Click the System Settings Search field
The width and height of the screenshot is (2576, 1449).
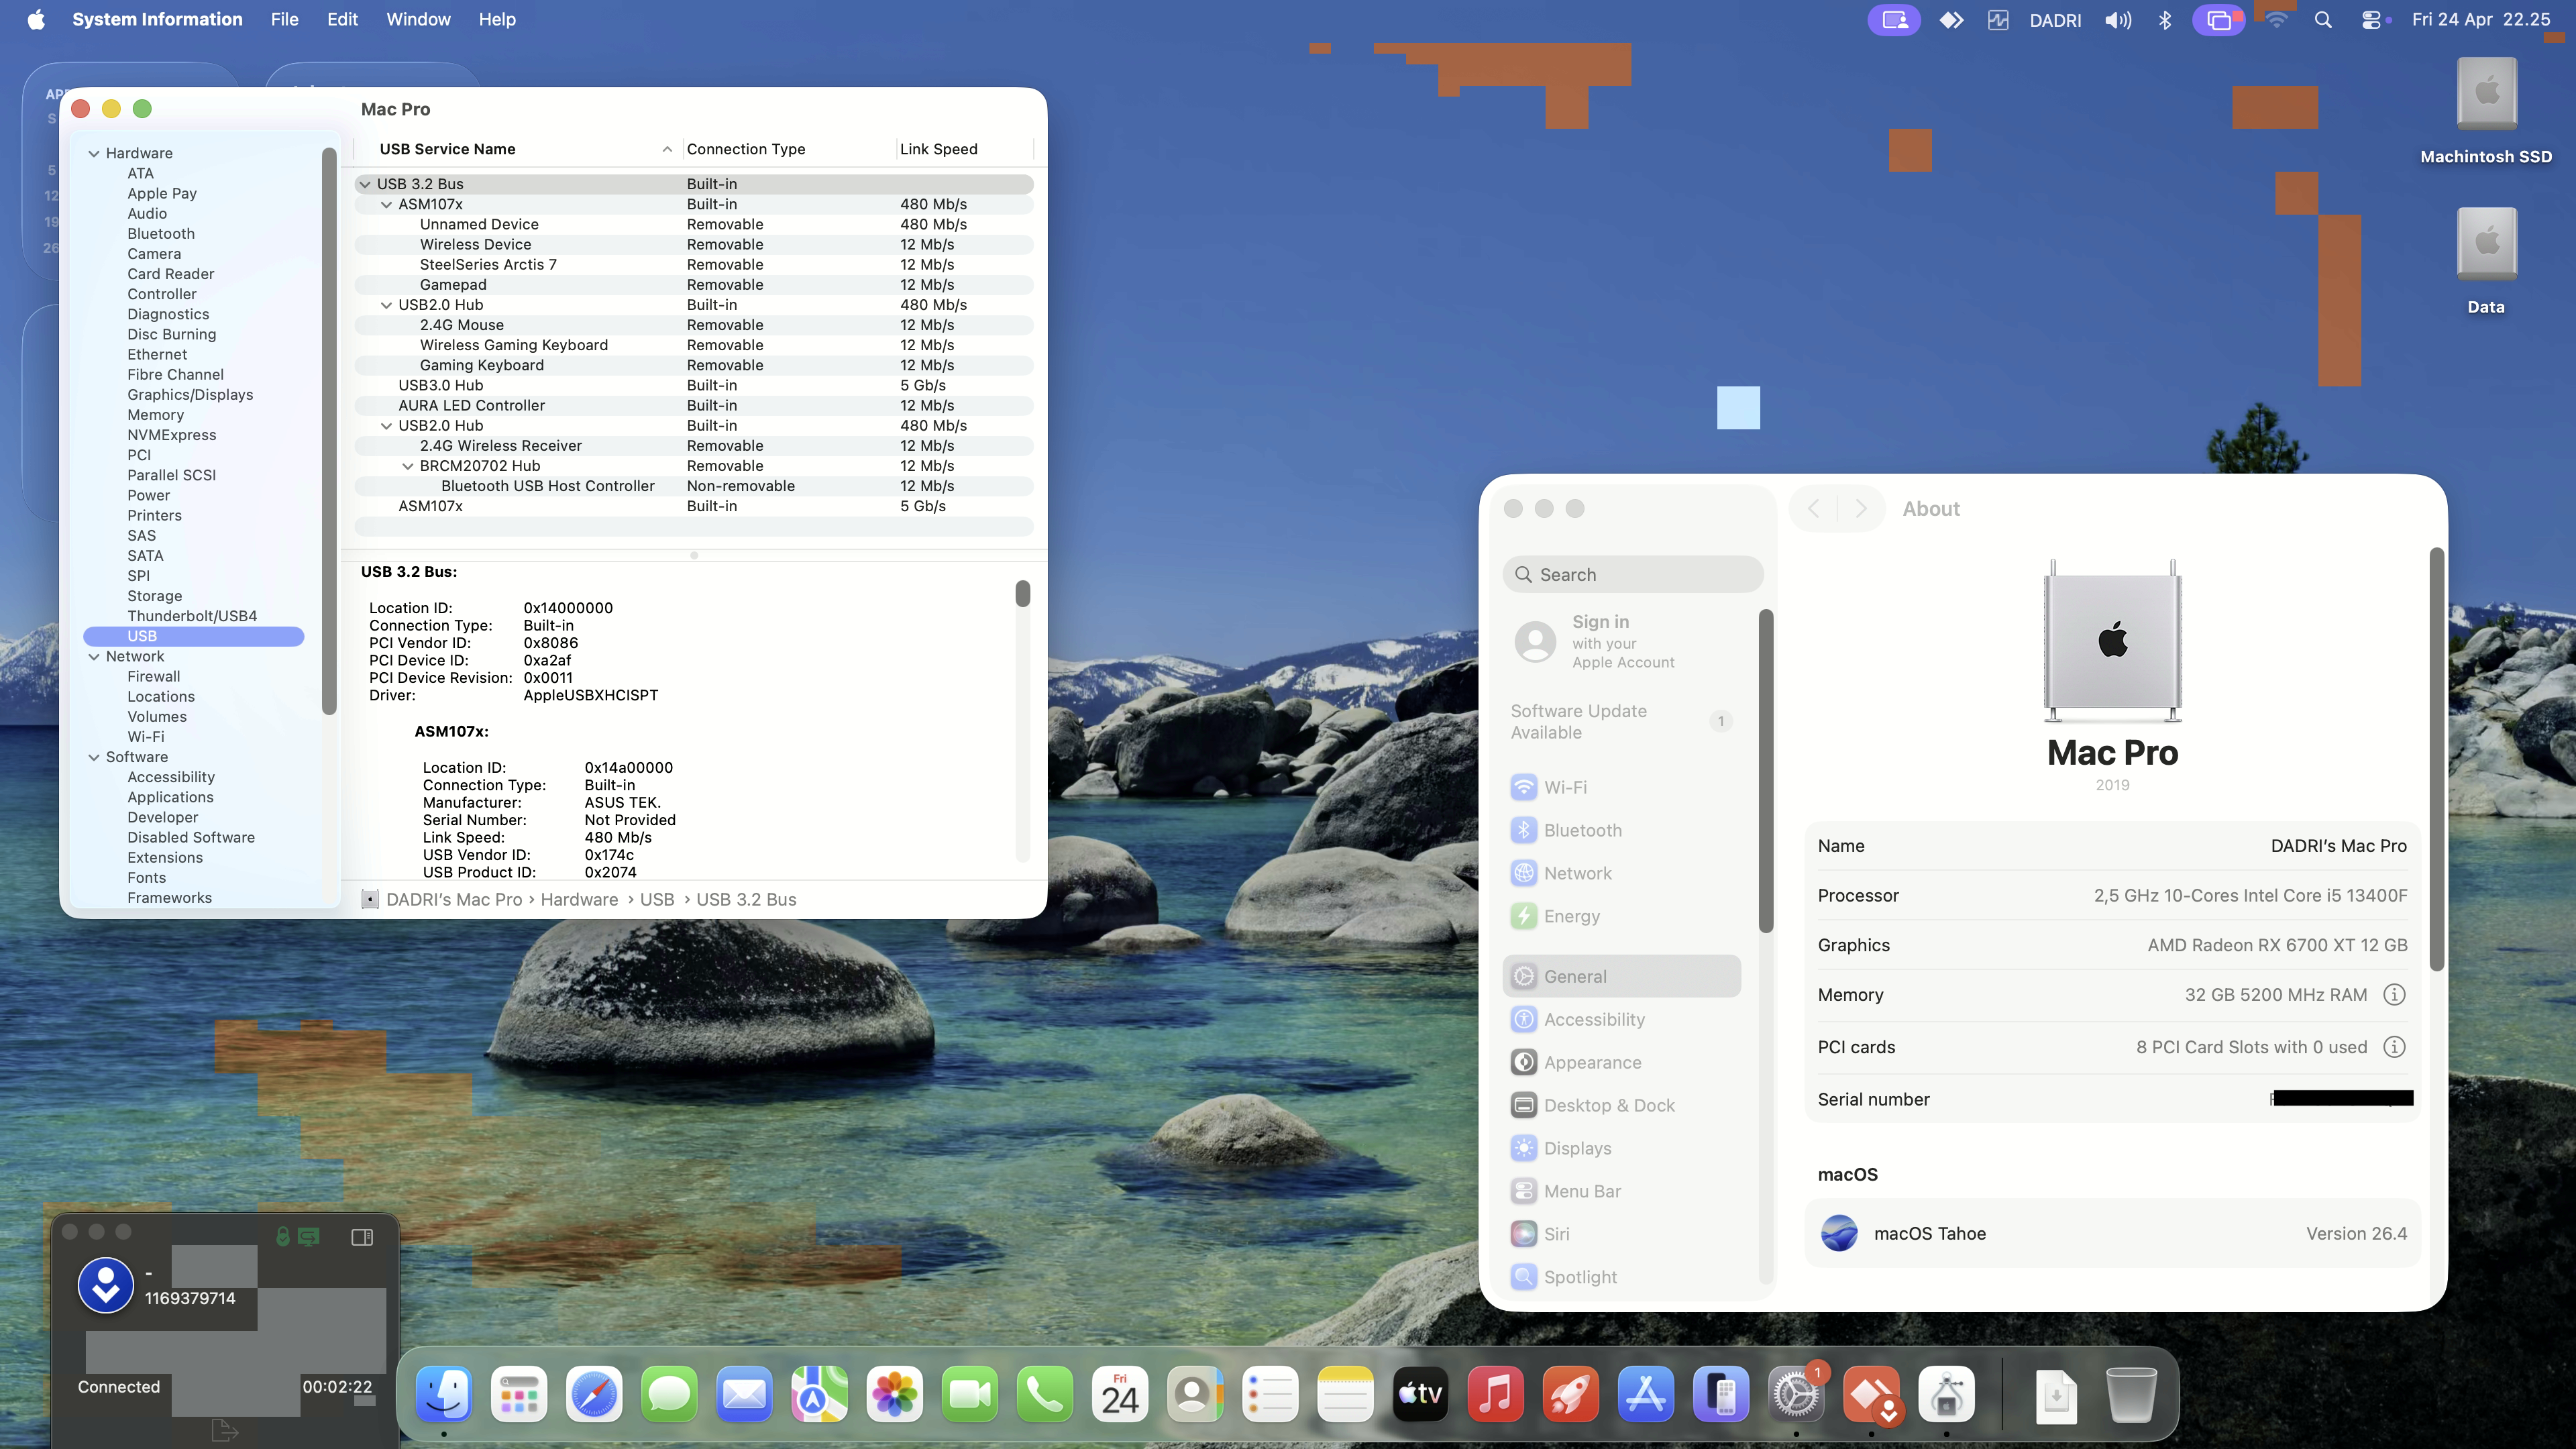[1632, 574]
